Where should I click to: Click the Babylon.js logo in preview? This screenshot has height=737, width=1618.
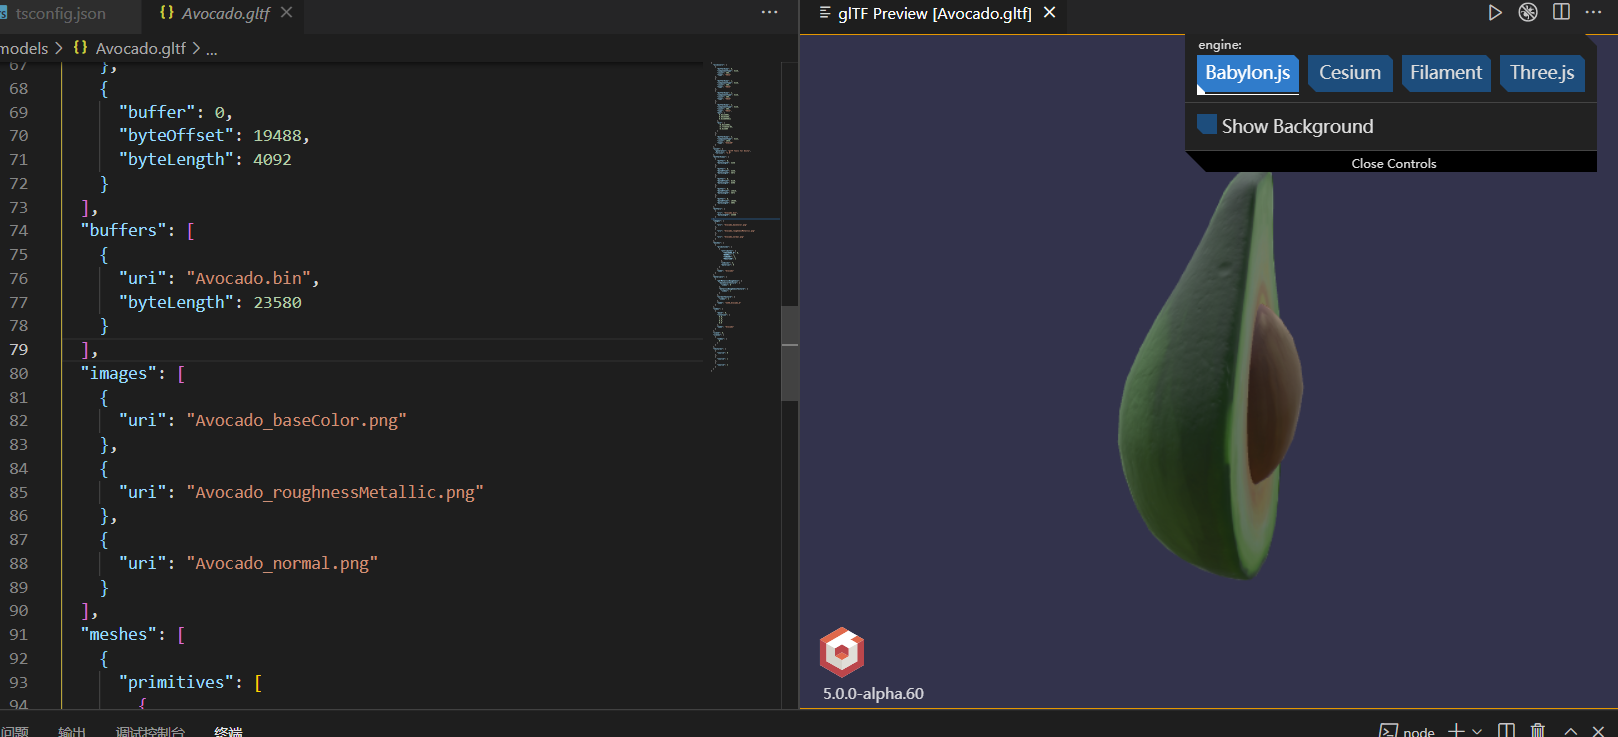[x=842, y=652]
